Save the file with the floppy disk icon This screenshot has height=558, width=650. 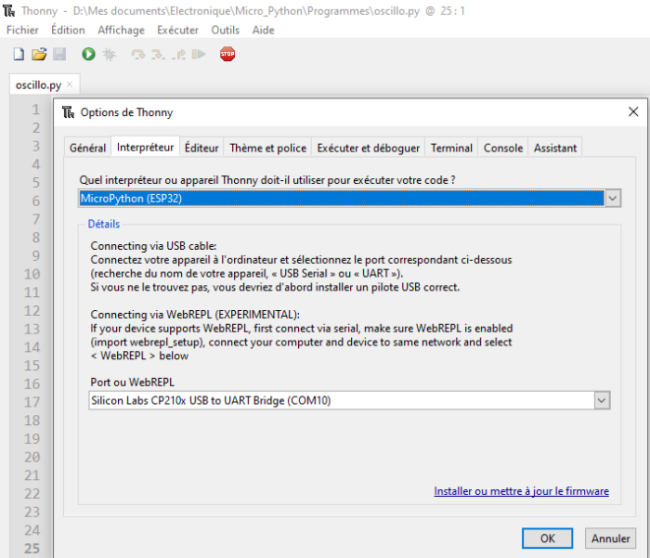click(x=59, y=54)
